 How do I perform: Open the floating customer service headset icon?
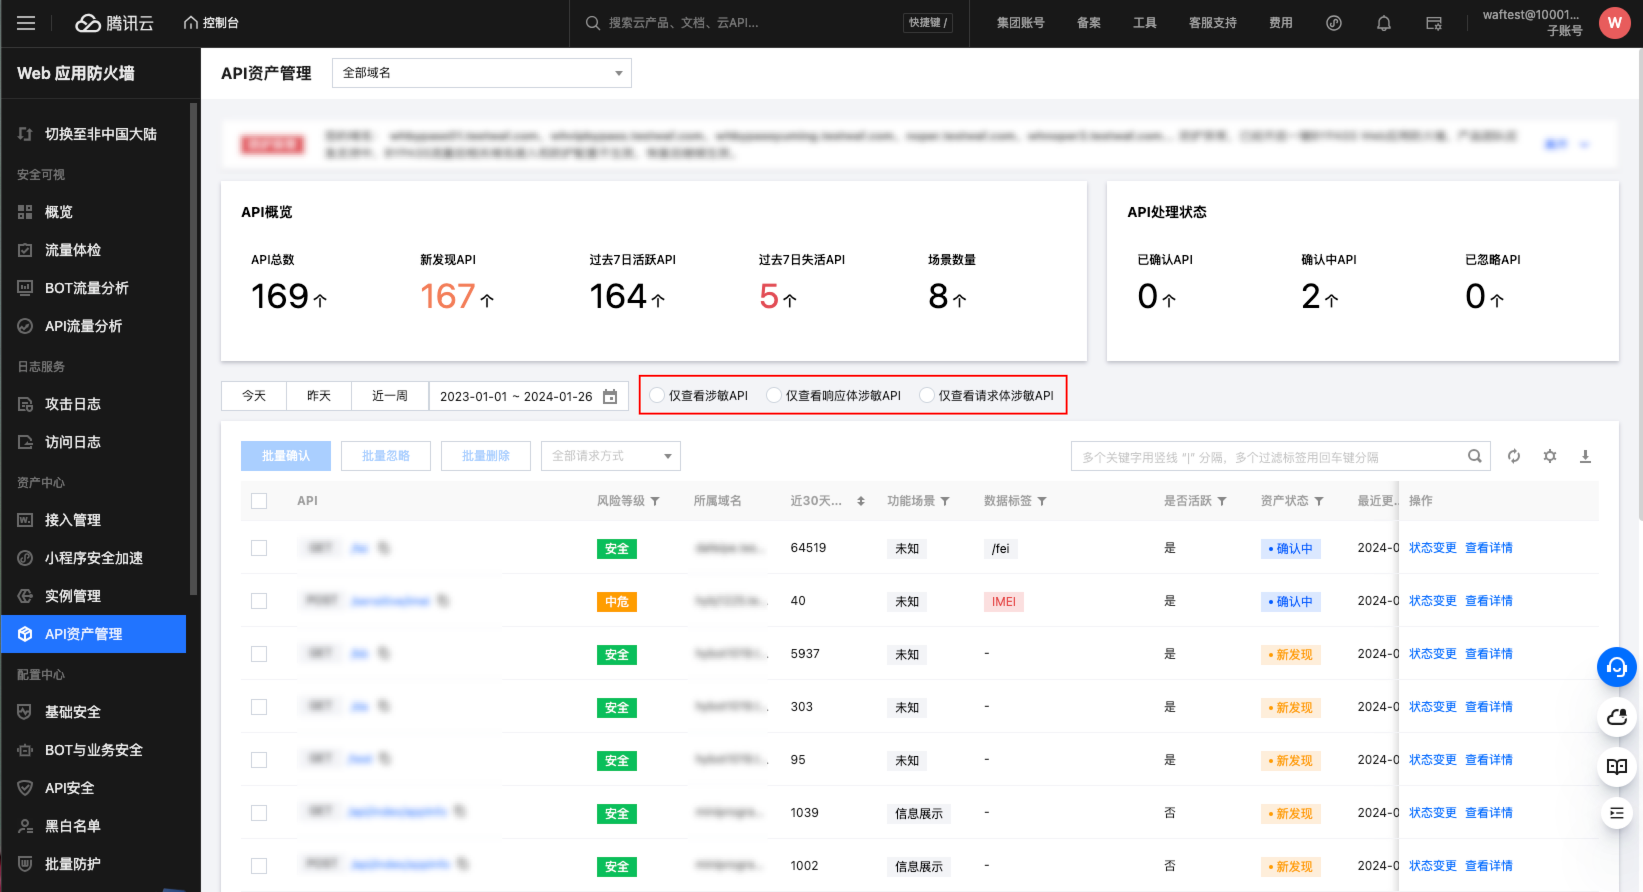(1616, 667)
